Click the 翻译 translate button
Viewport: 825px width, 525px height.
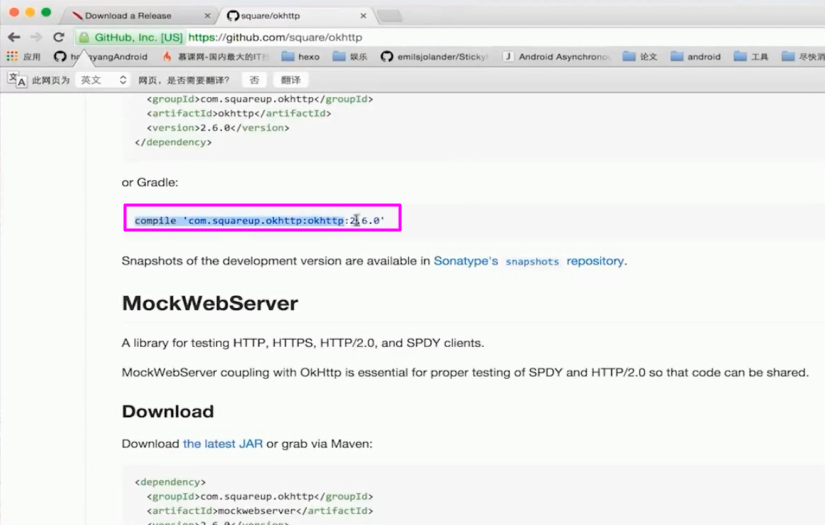(290, 80)
